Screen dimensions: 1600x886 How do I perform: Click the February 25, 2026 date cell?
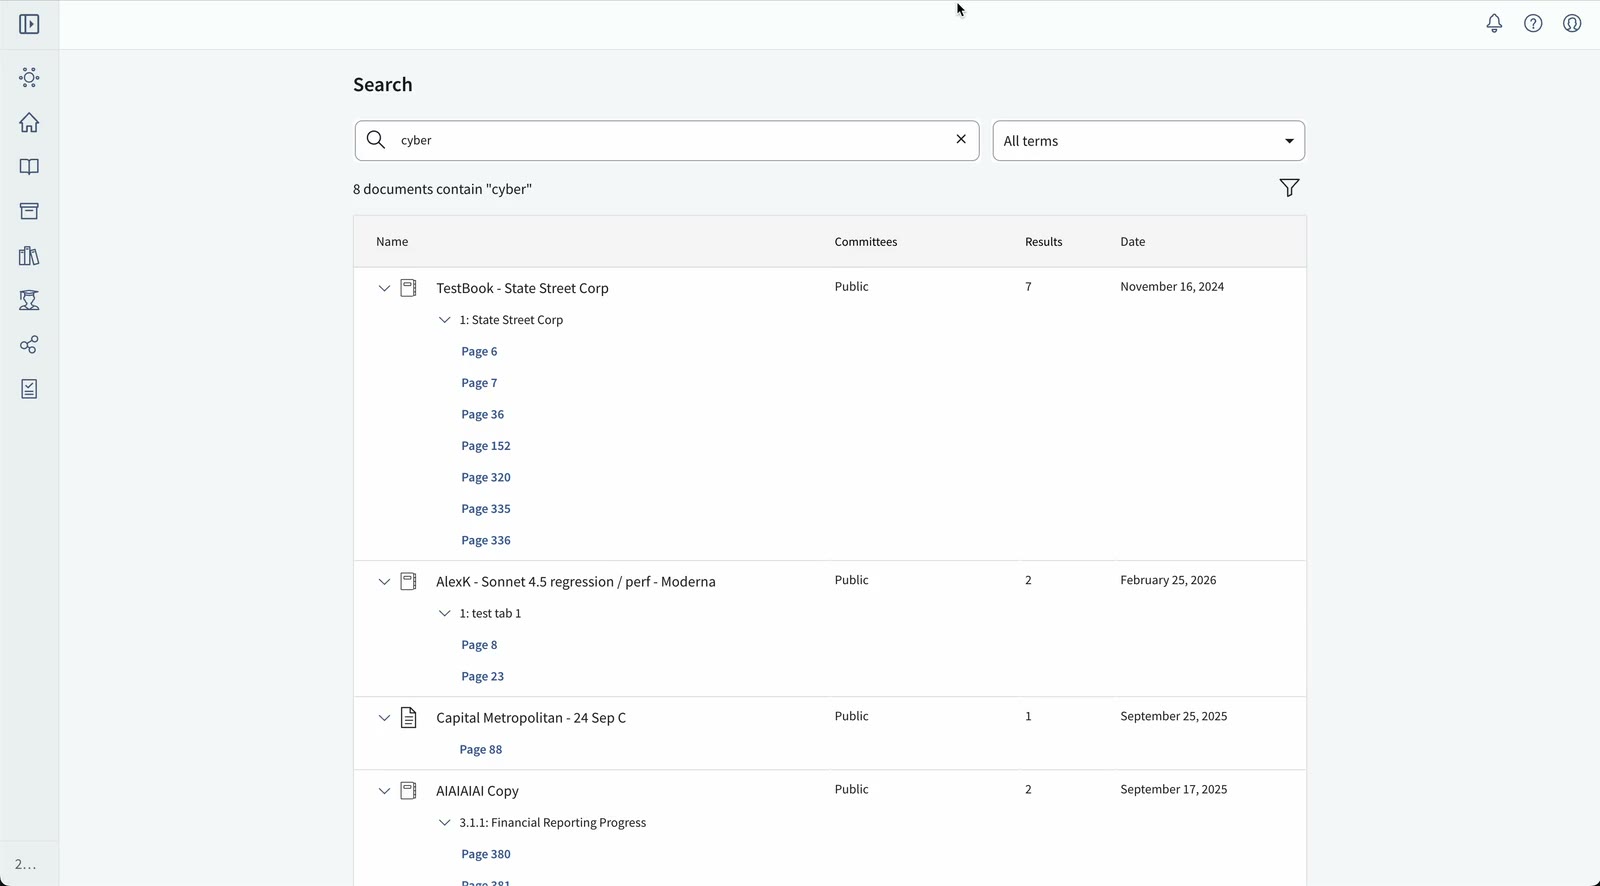coord(1168,580)
